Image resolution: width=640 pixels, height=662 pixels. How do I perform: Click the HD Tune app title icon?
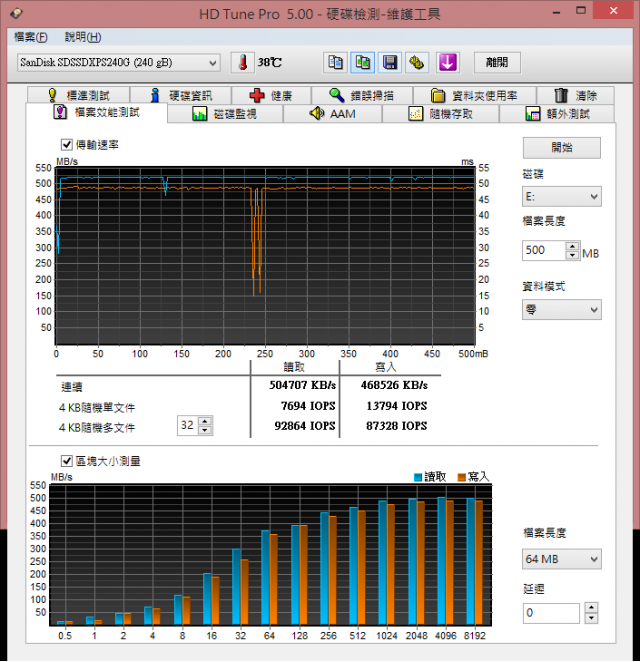point(16,14)
